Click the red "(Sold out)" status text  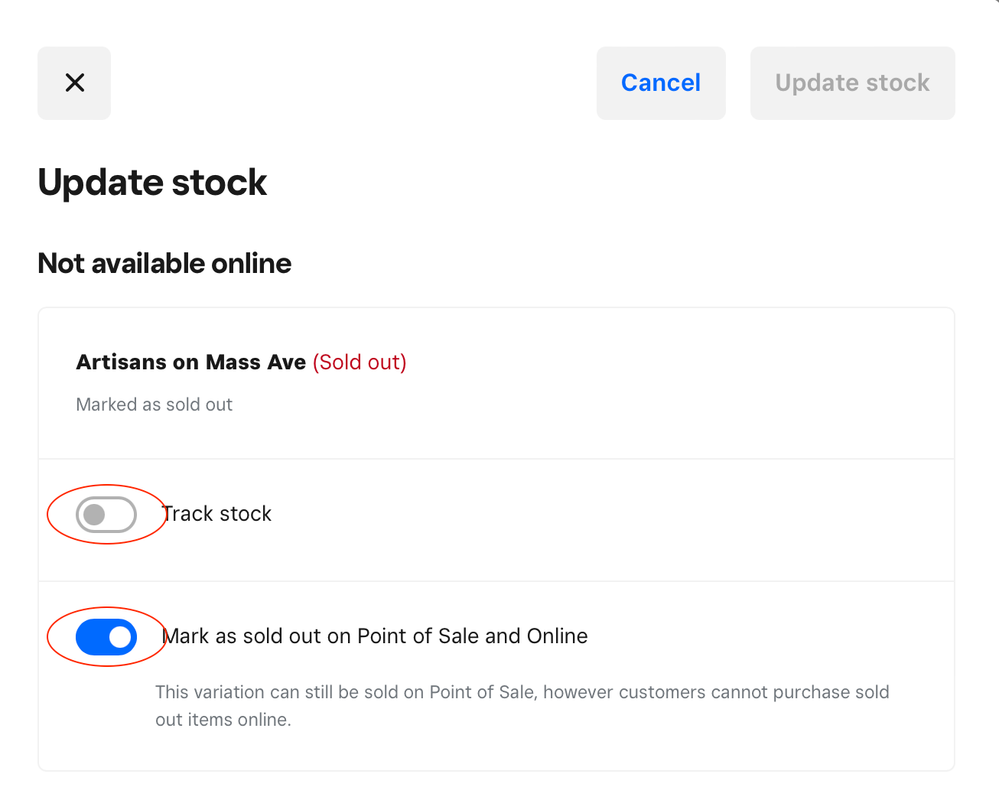pyautogui.click(x=360, y=362)
